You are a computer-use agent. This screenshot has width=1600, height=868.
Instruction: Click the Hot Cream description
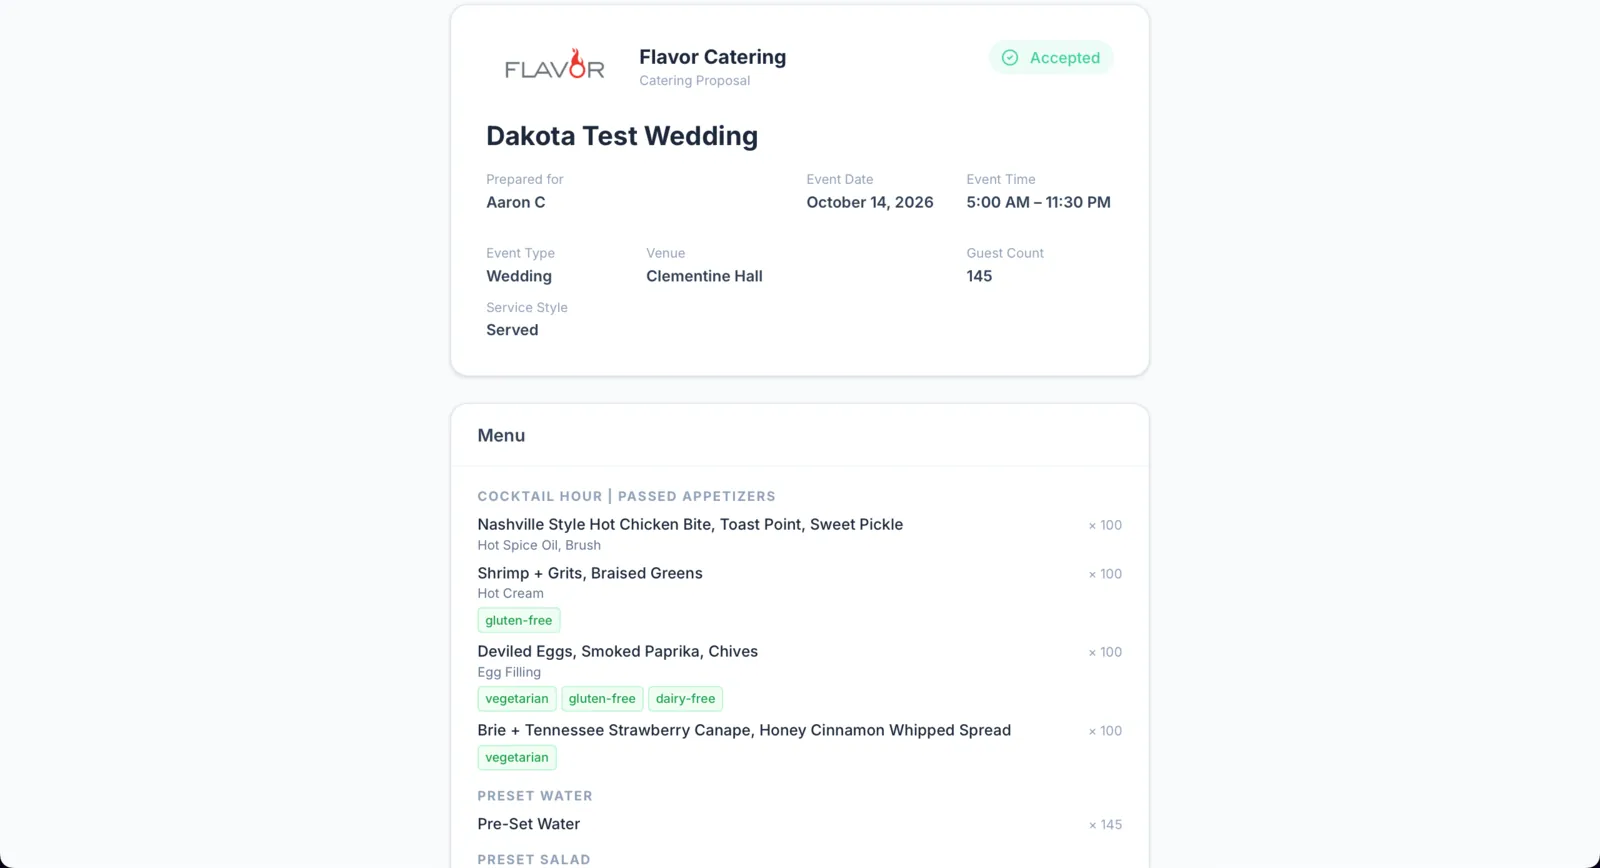click(510, 593)
